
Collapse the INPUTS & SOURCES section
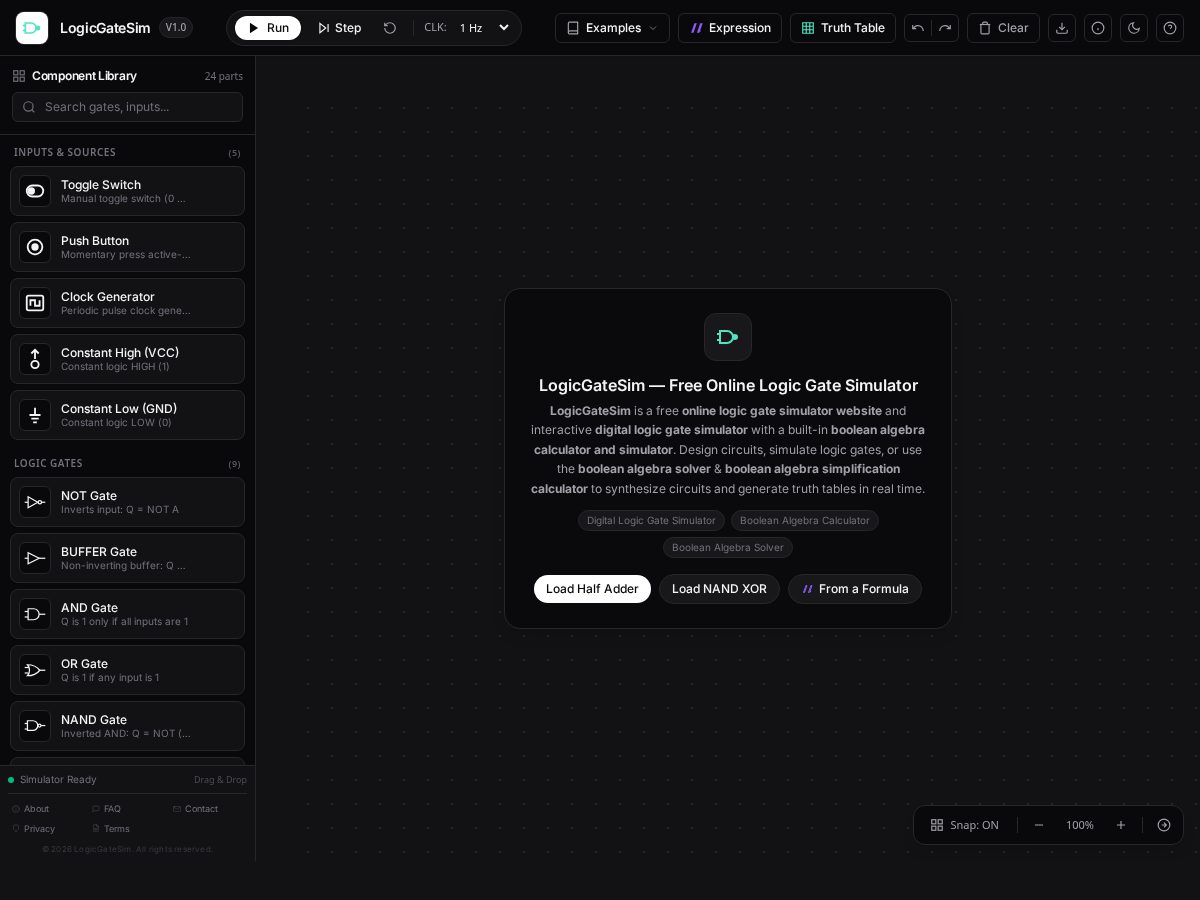(x=127, y=153)
